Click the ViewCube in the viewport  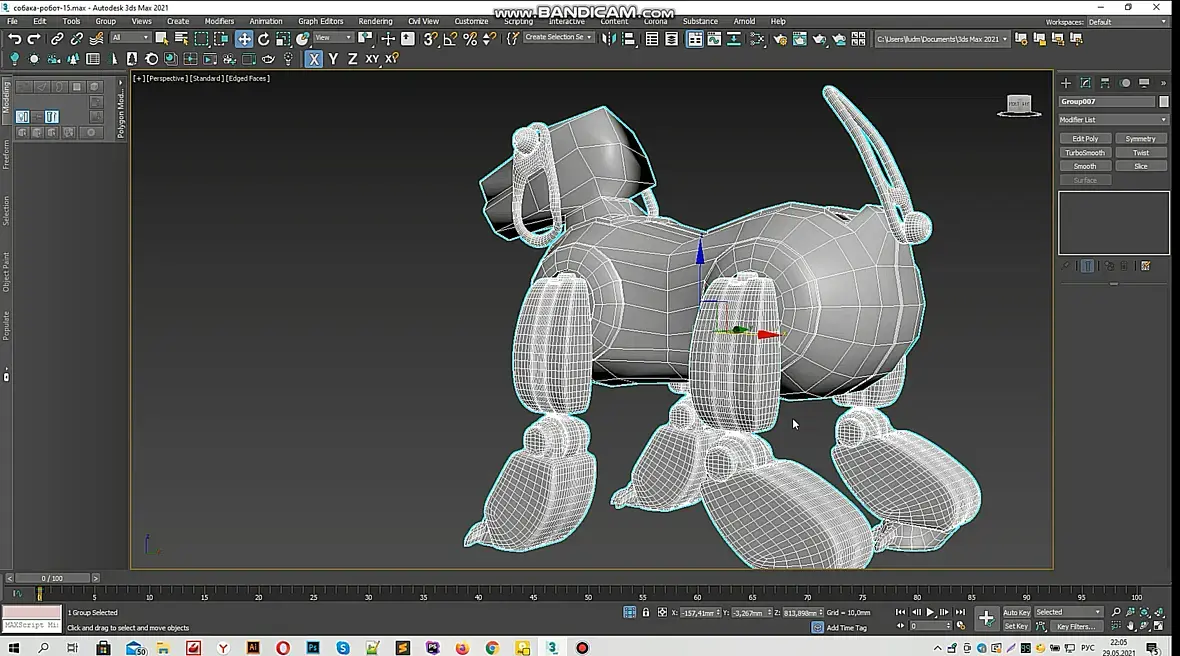tap(1019, 105)
